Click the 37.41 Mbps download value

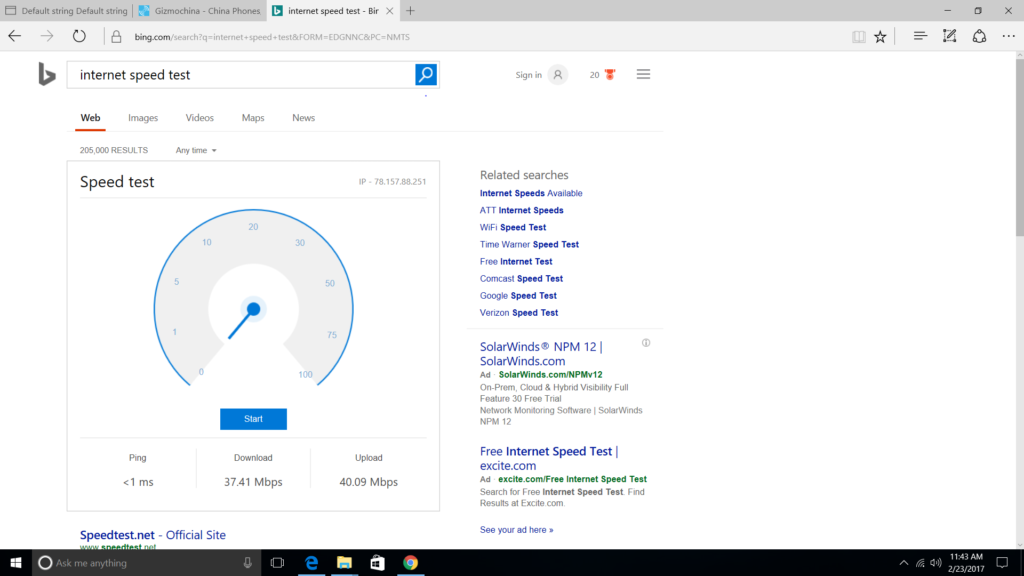point(253,482)
